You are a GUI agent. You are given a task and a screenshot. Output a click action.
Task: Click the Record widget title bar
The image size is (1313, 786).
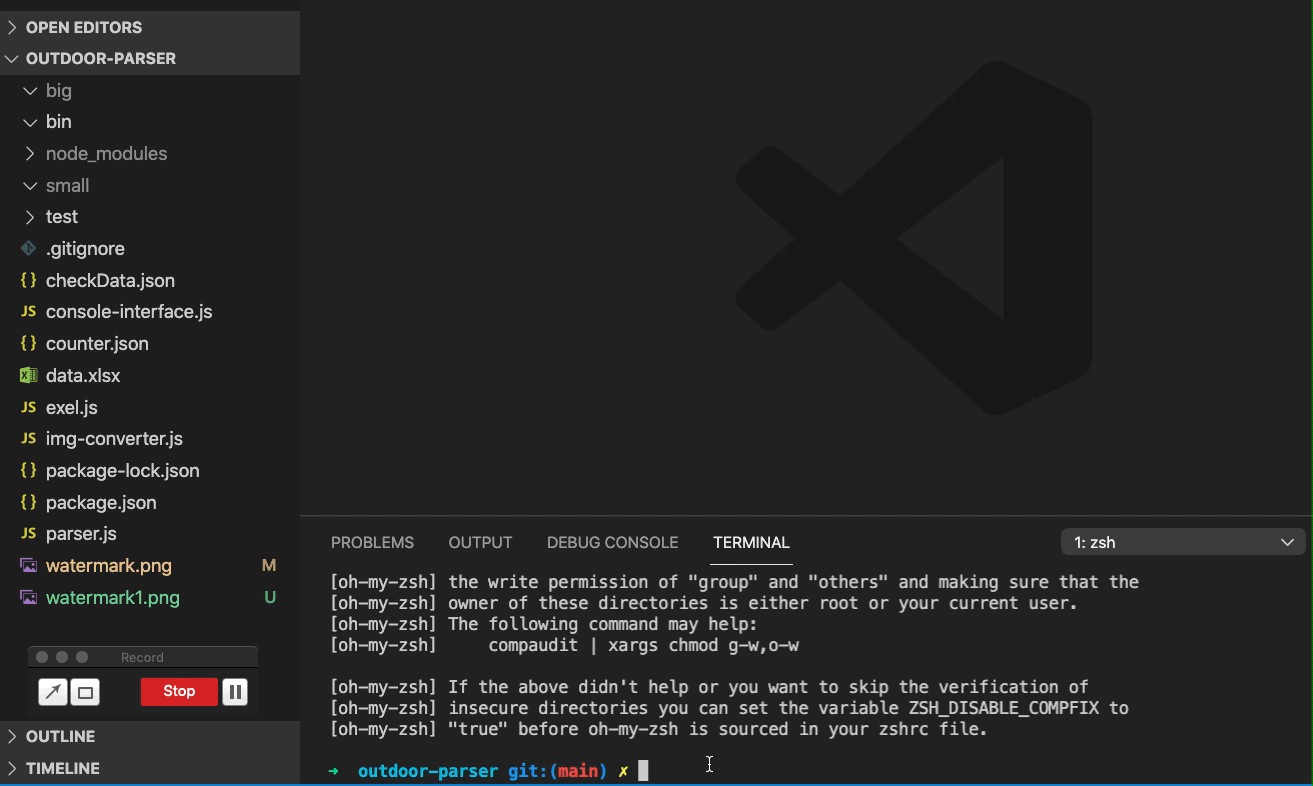143,657
